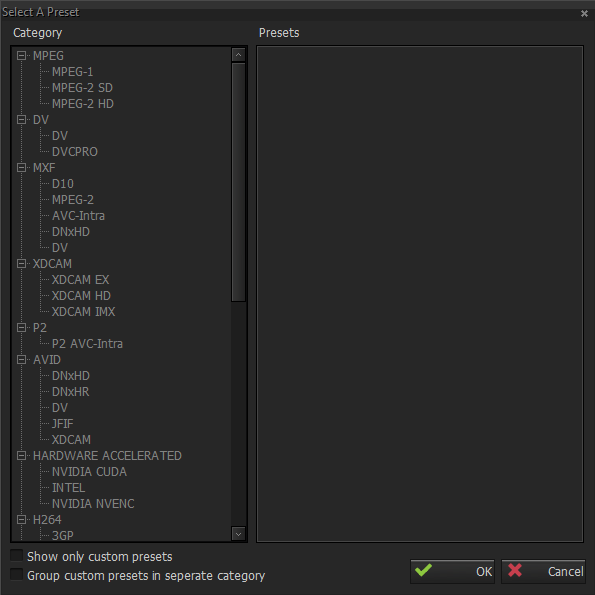The width and height of the screenshot is (595, 595).
Task: Click the category list scroll-up arrow
Action: pos(238,55)
